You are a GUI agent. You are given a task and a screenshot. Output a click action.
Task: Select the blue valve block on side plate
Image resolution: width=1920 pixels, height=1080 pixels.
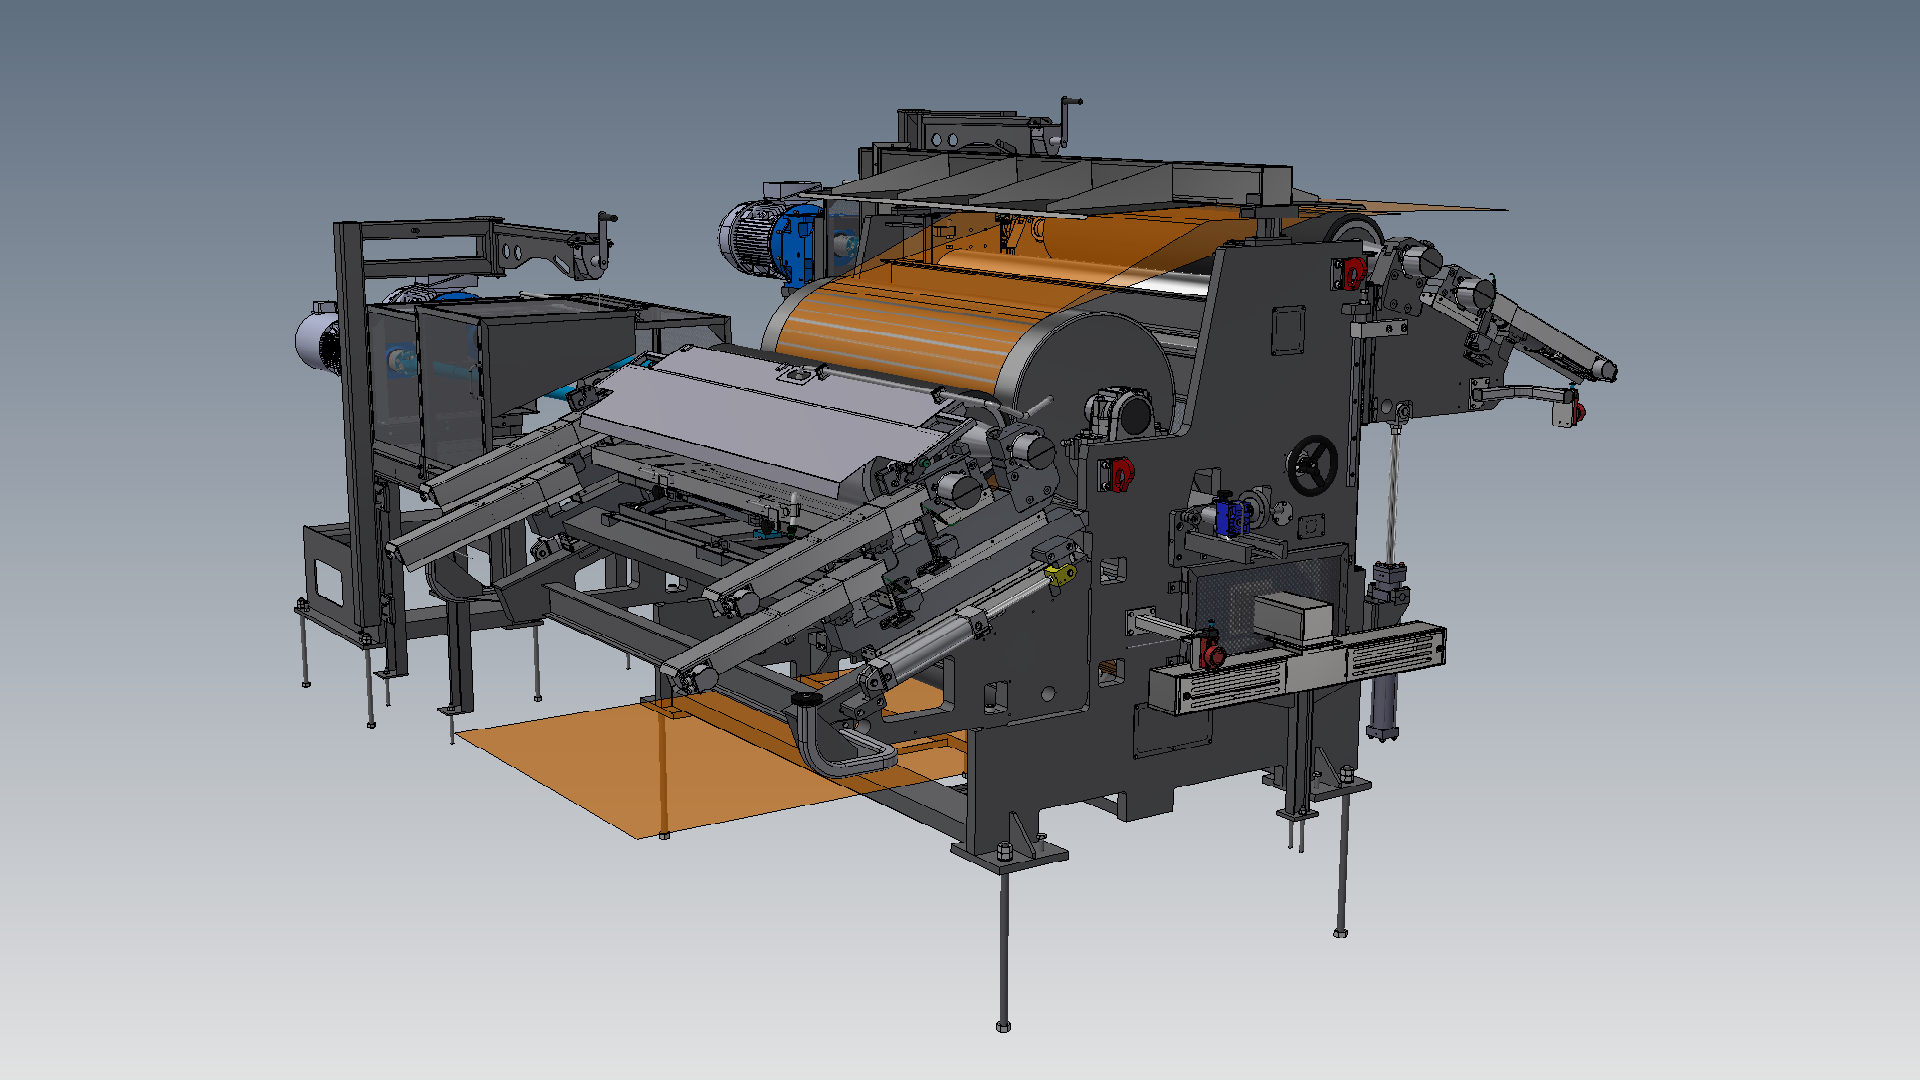pos(1231,516)
